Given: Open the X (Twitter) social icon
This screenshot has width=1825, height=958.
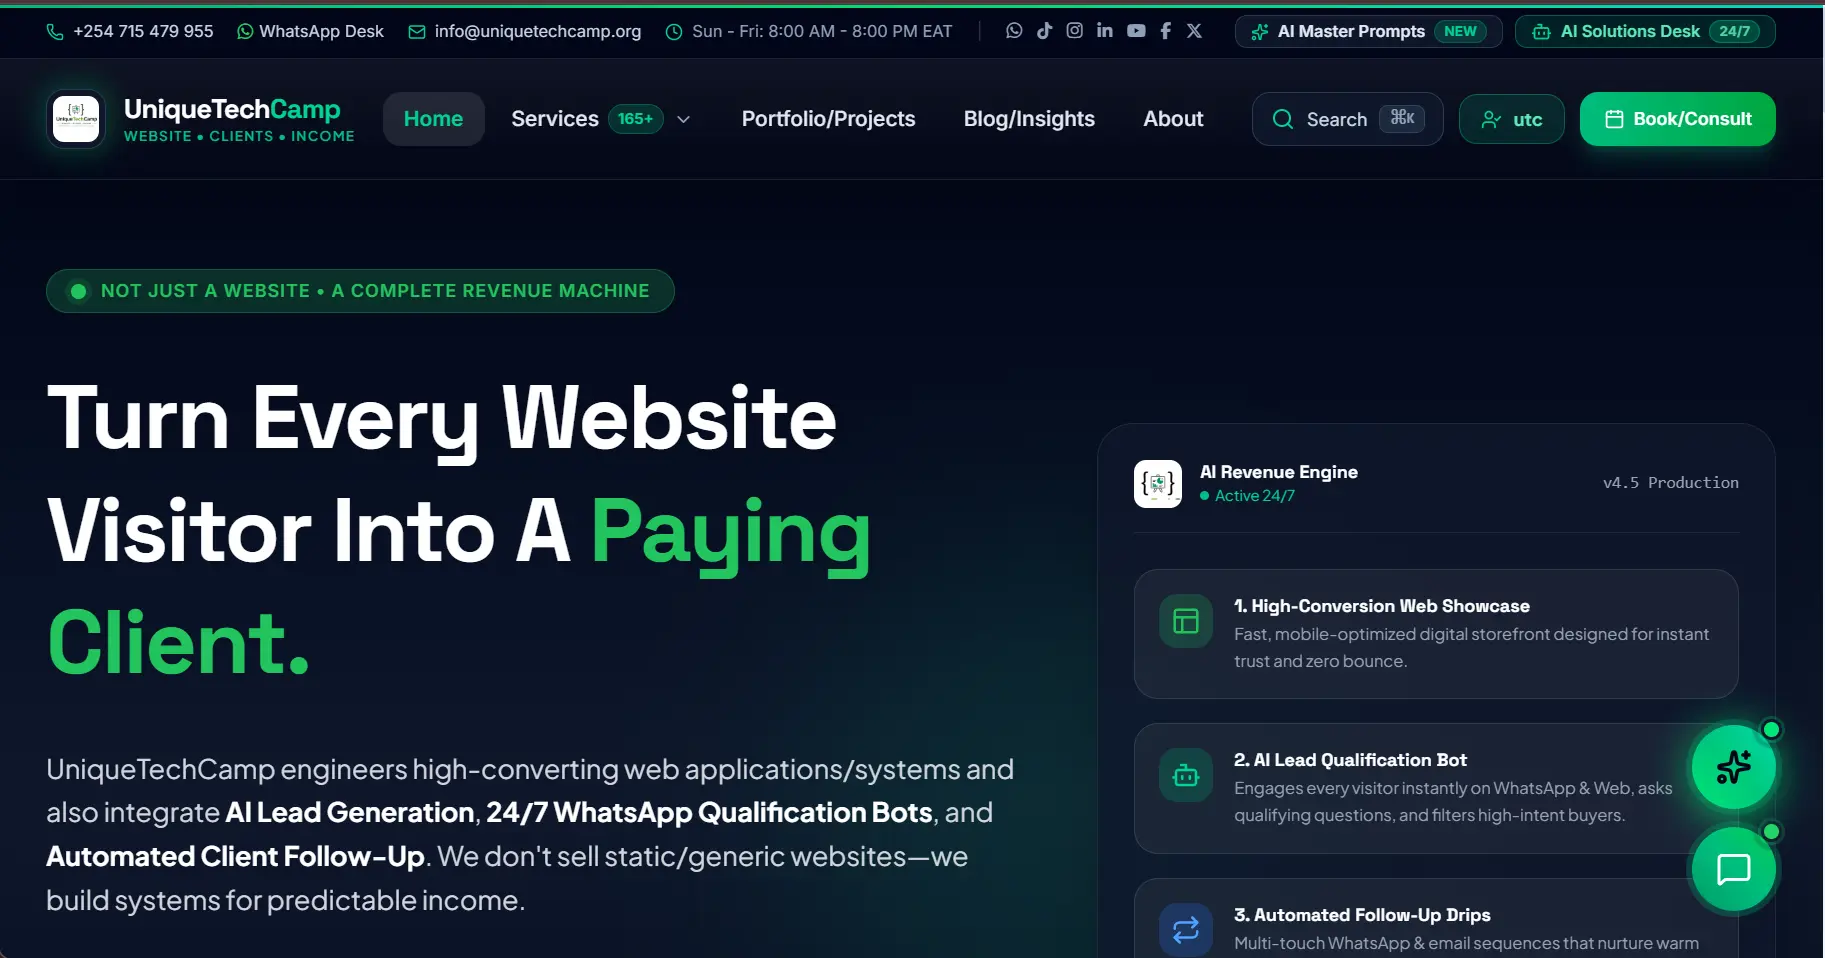Looking at the screenshot, I should [1194, 31].
